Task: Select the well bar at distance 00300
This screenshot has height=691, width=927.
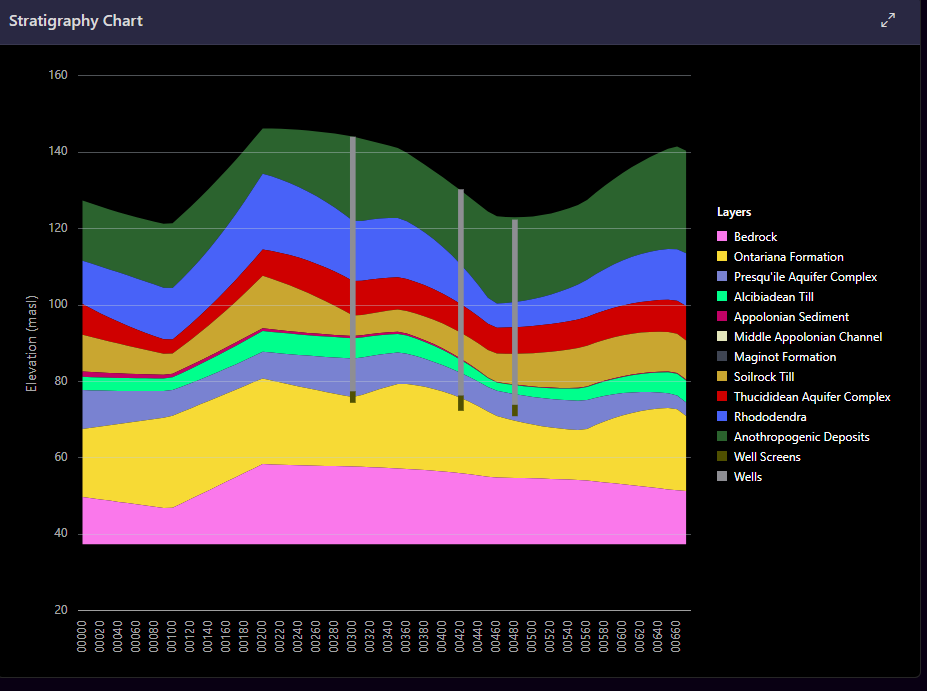Action: [353, 264]
